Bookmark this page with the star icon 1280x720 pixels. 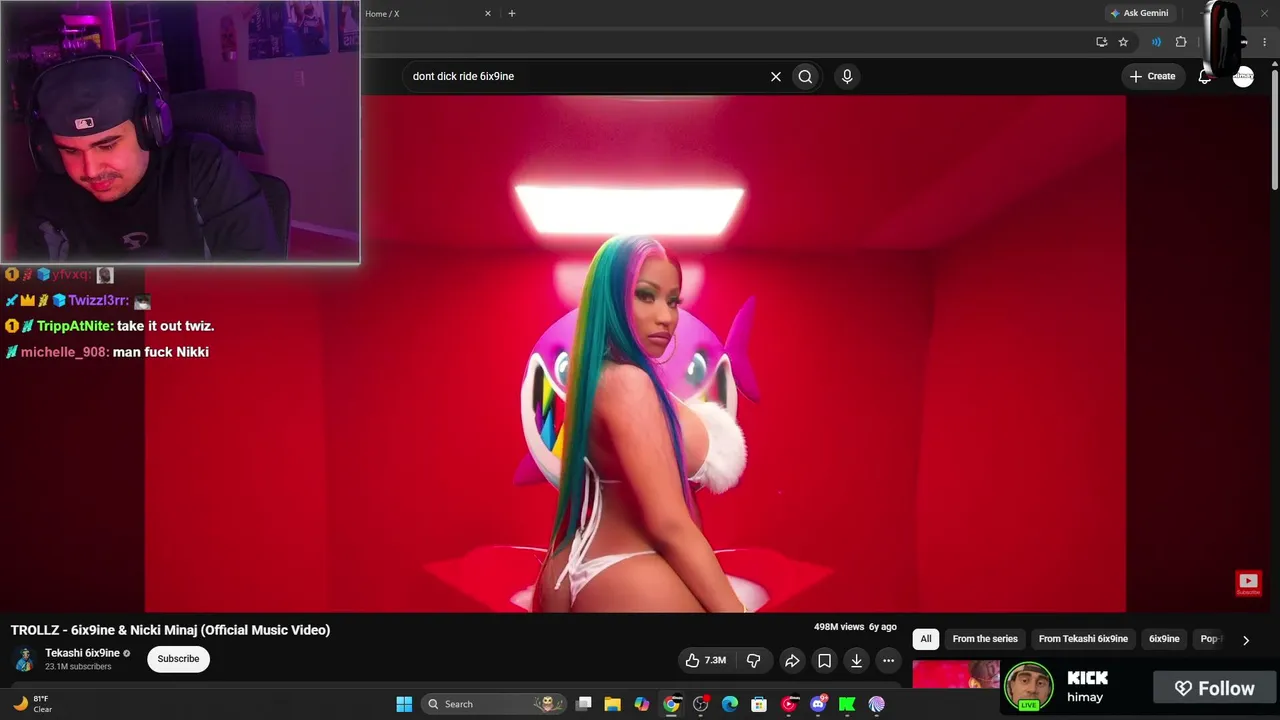[x=1123, y=42]
